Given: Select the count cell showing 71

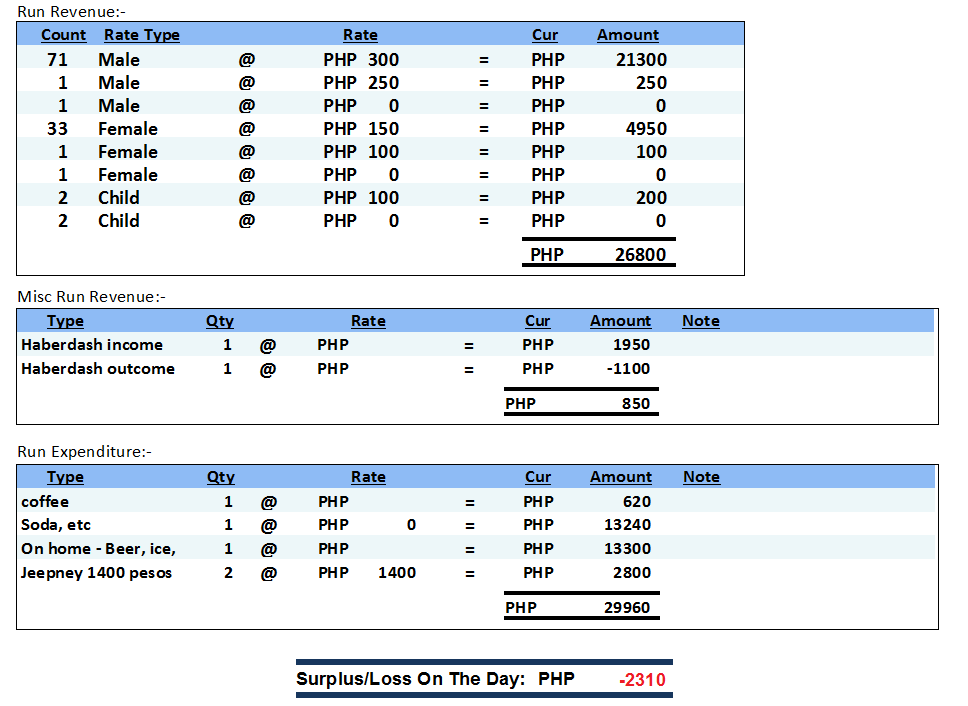Looking at the screenshot, I should tap(57, 60).
